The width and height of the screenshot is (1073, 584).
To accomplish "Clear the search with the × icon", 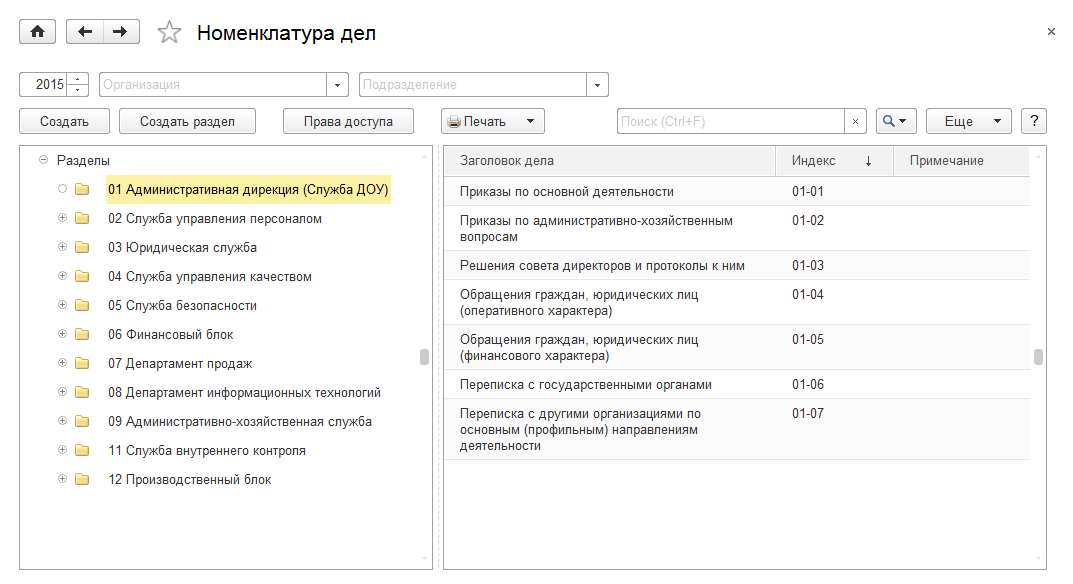I will pyautogui.click(x=855, y=120).
